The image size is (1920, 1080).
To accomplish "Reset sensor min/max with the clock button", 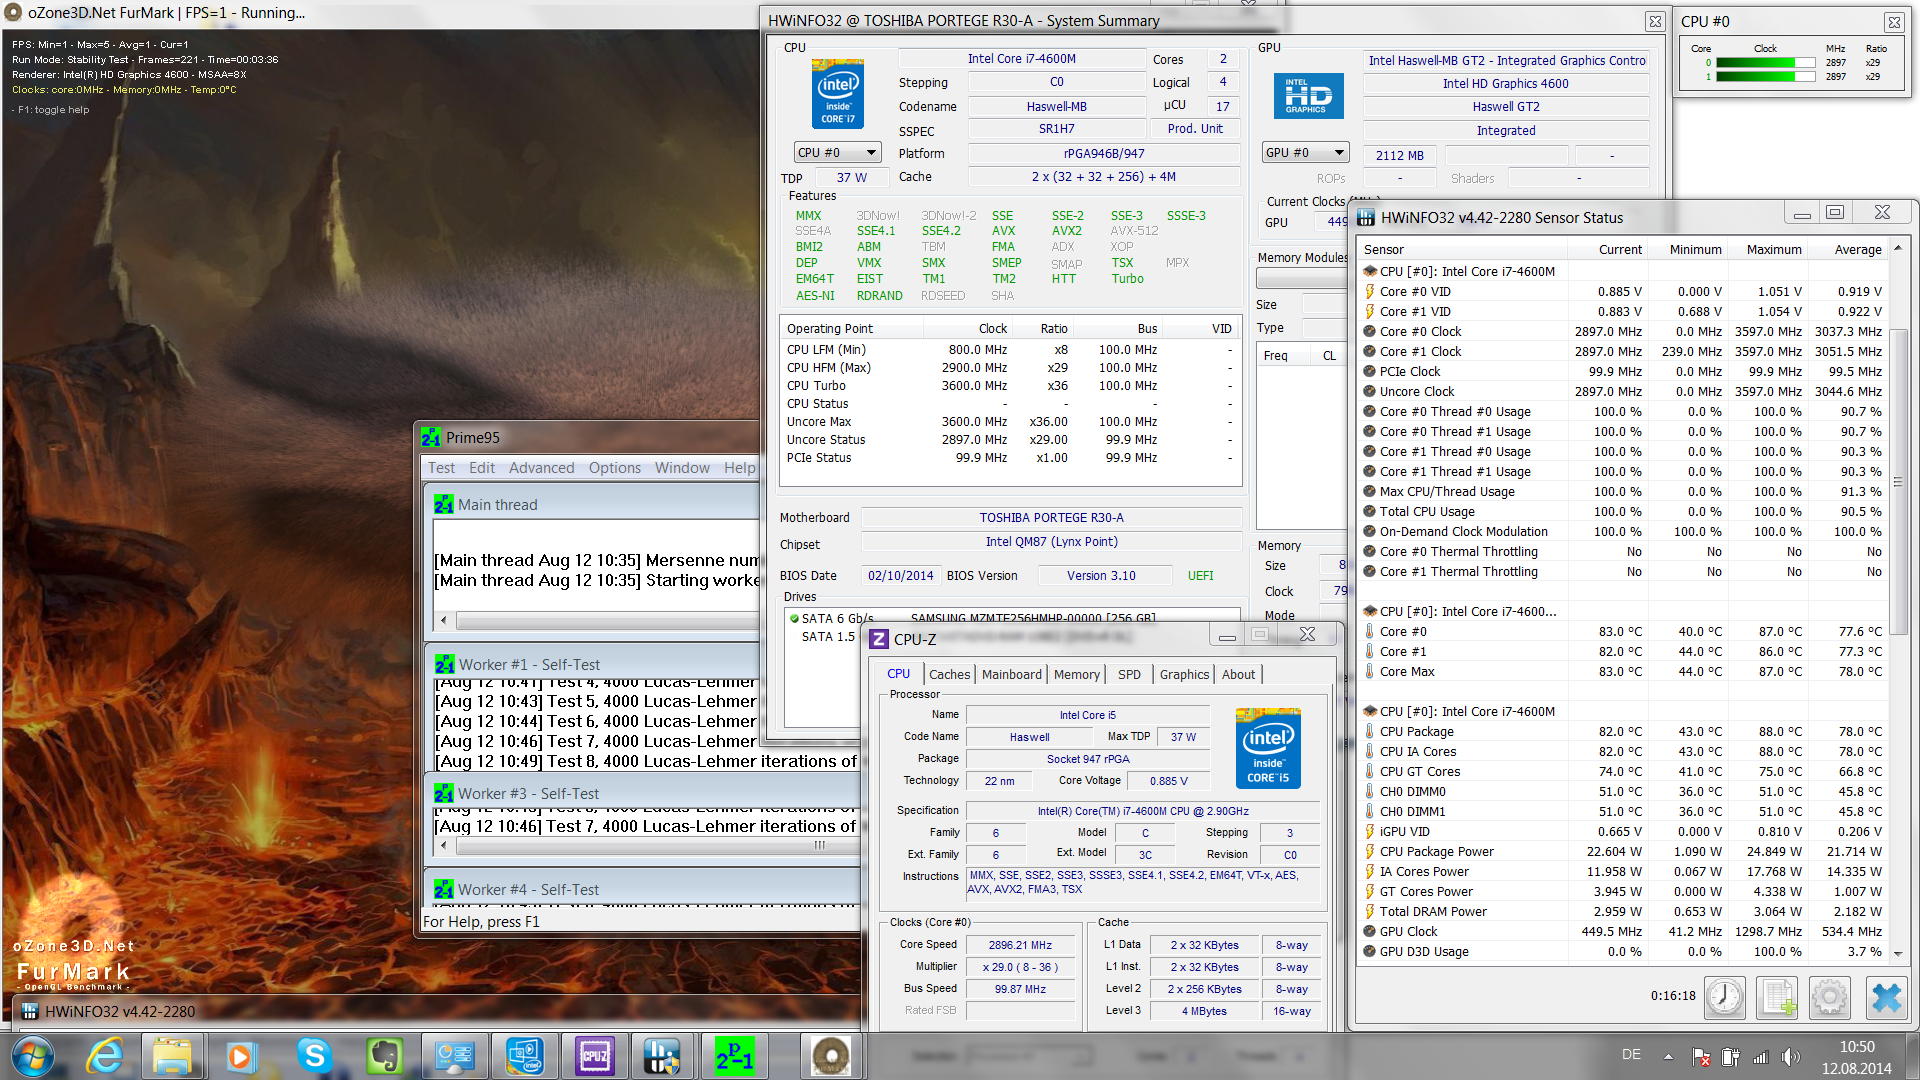I will [1725, 997].
